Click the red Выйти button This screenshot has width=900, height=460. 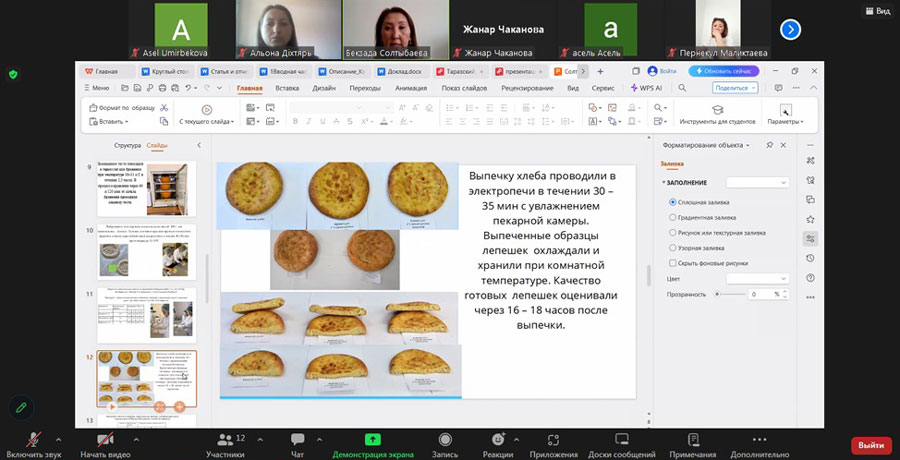(x=870, y=445)
